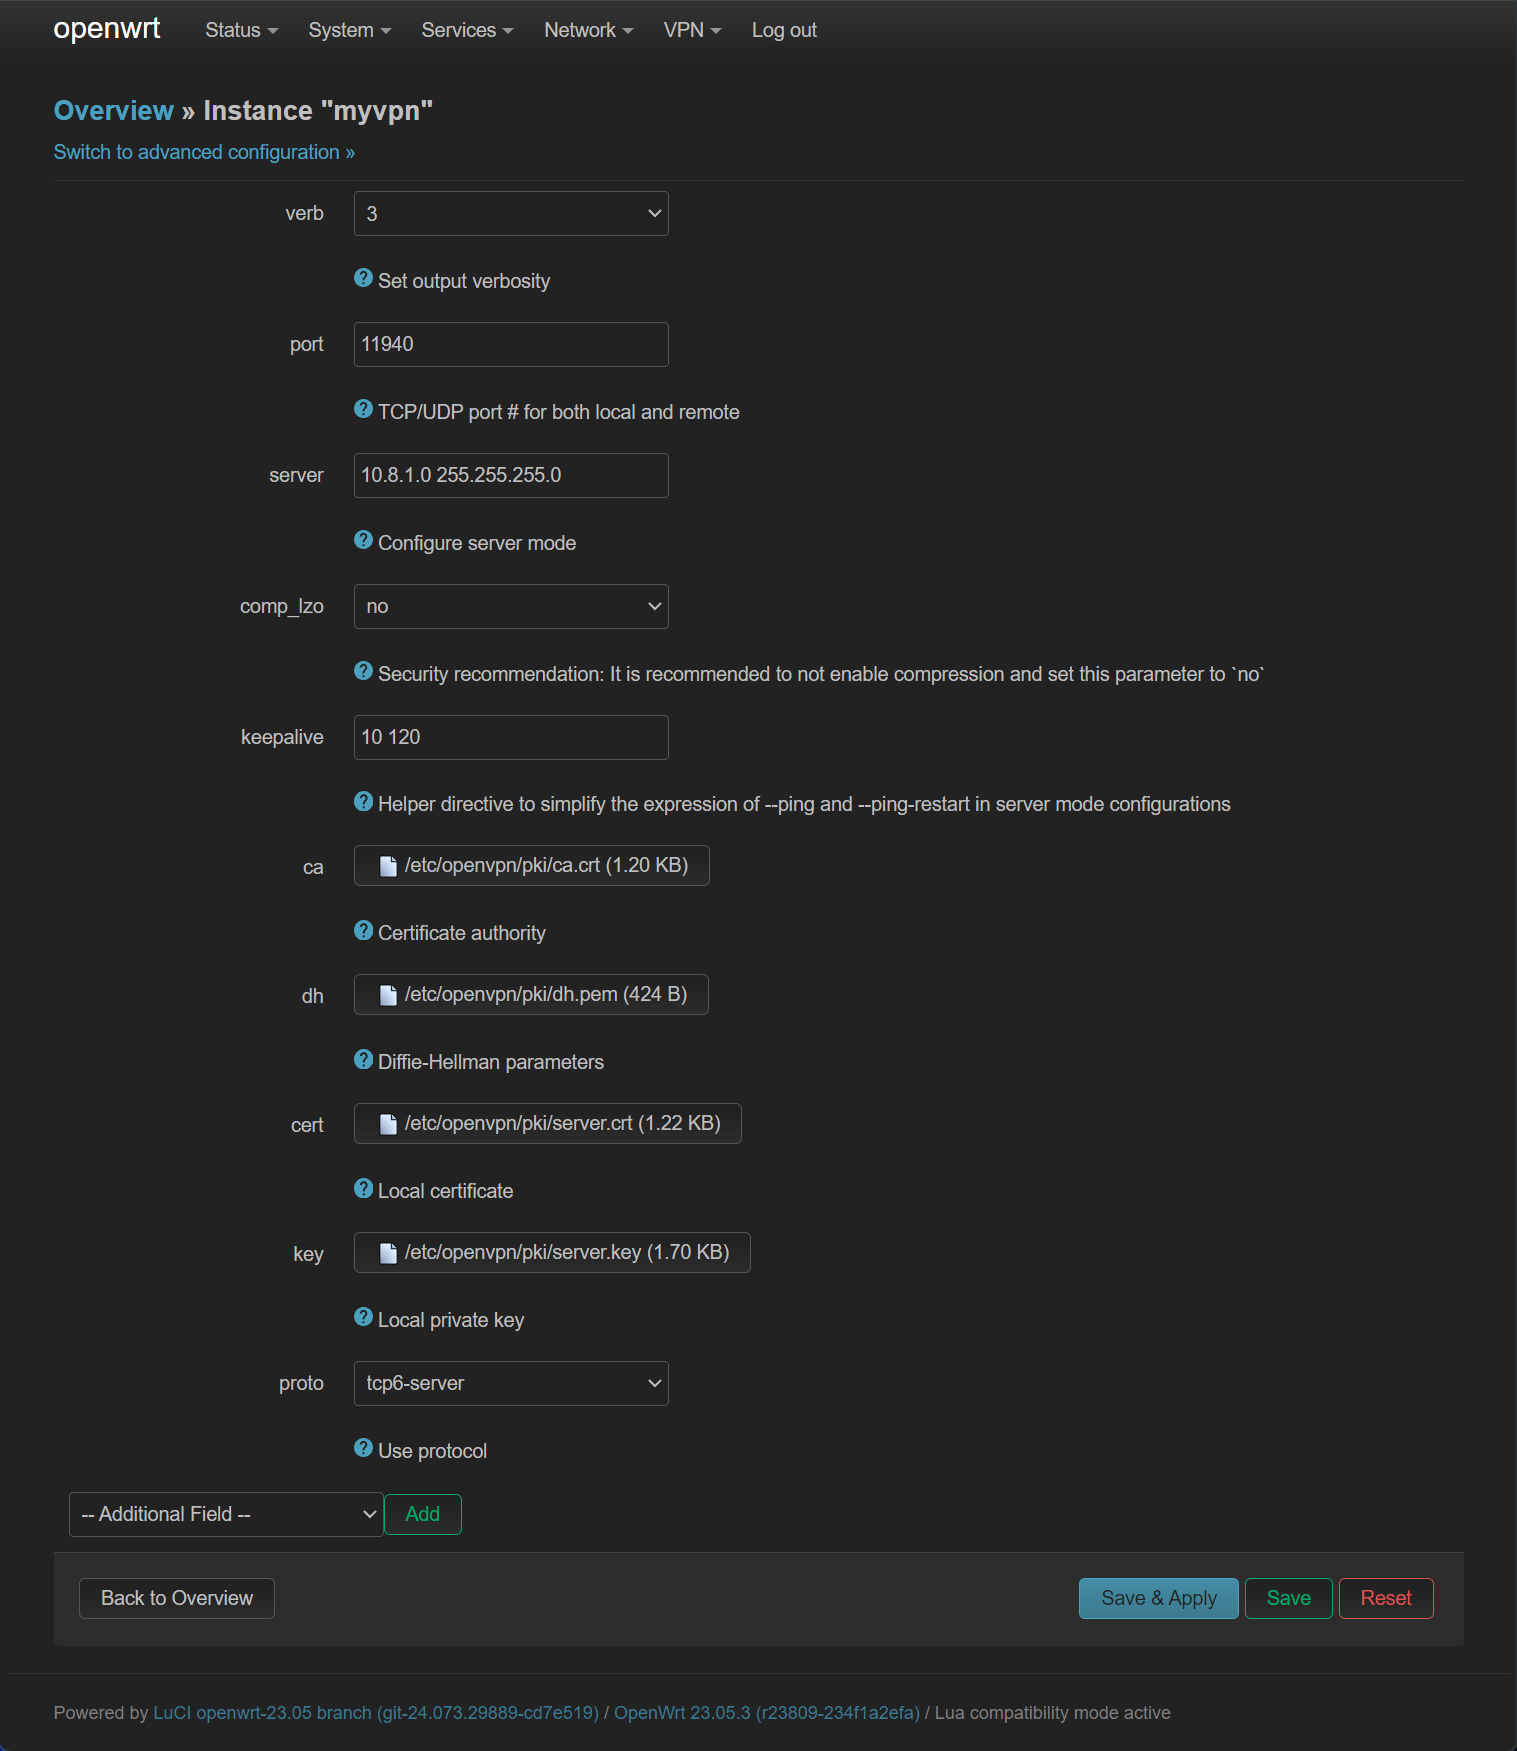Click the file icon for ca.crt
This screenshot has width=1517, height=1751.
point(388,866)
